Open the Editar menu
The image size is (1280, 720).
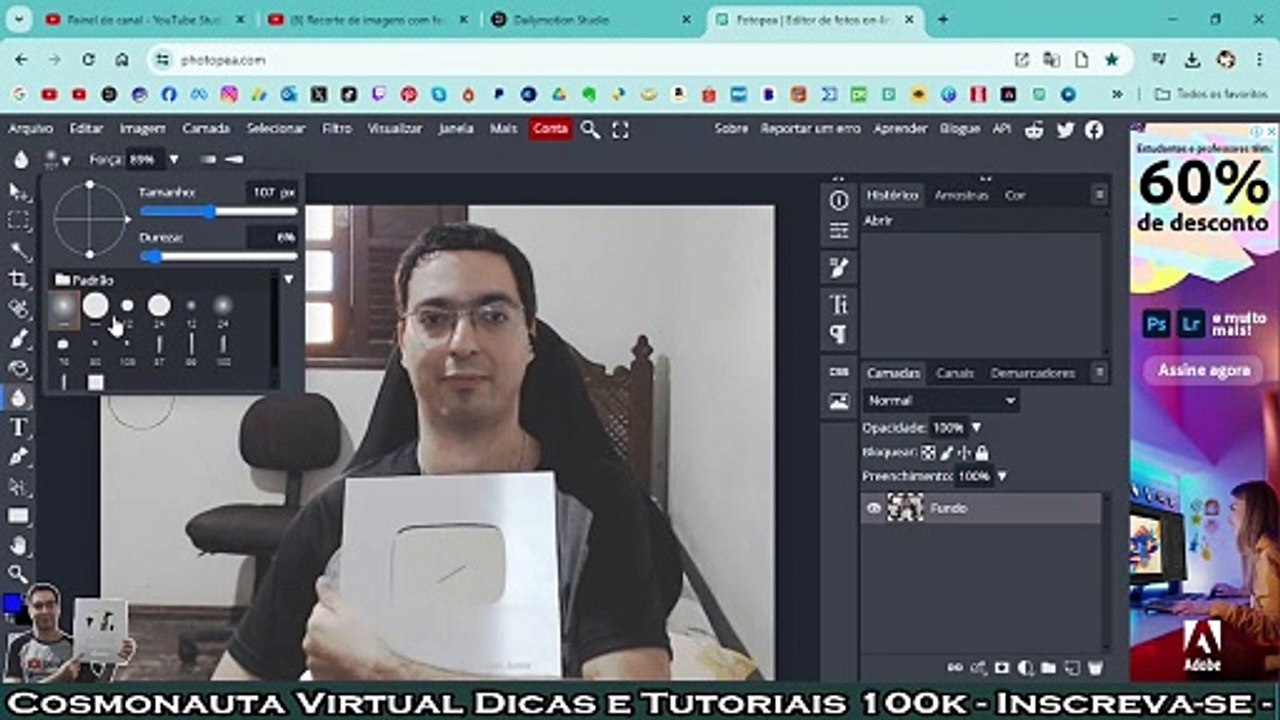click(86, 129)
